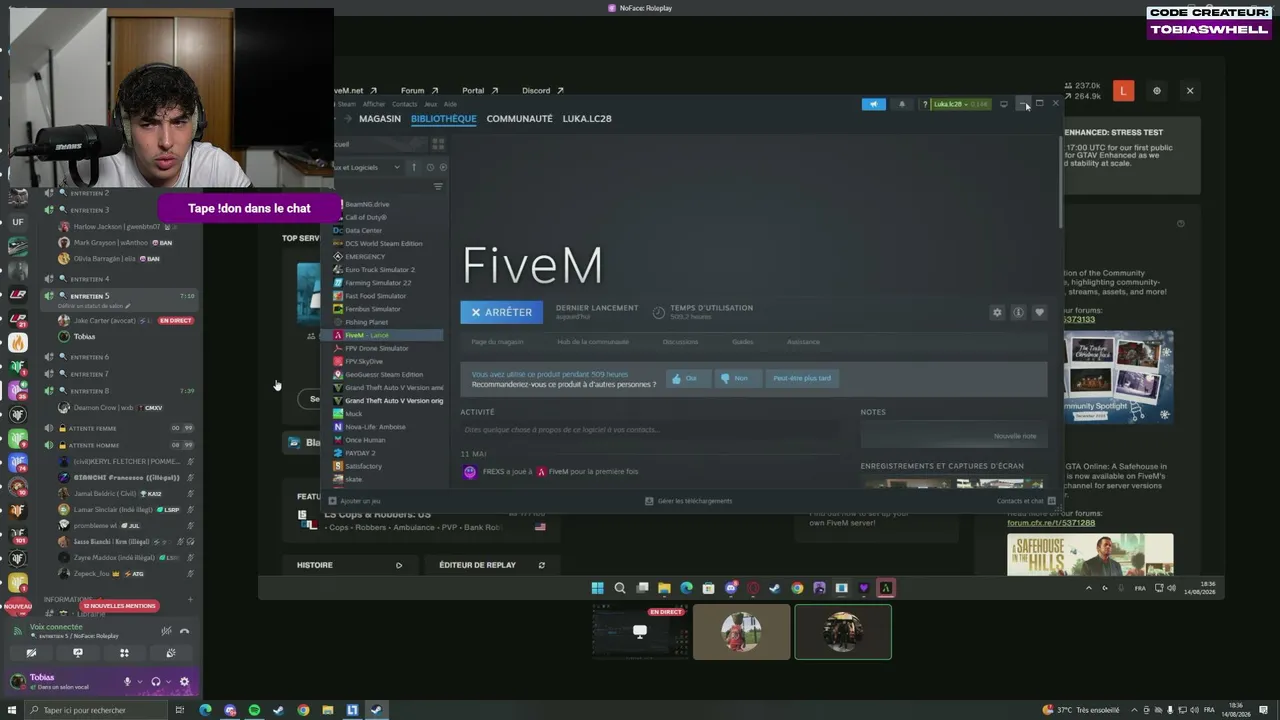1280x720 pixels.
Task: Open the Jeux menu in Steam
Action: coord(430,104)
